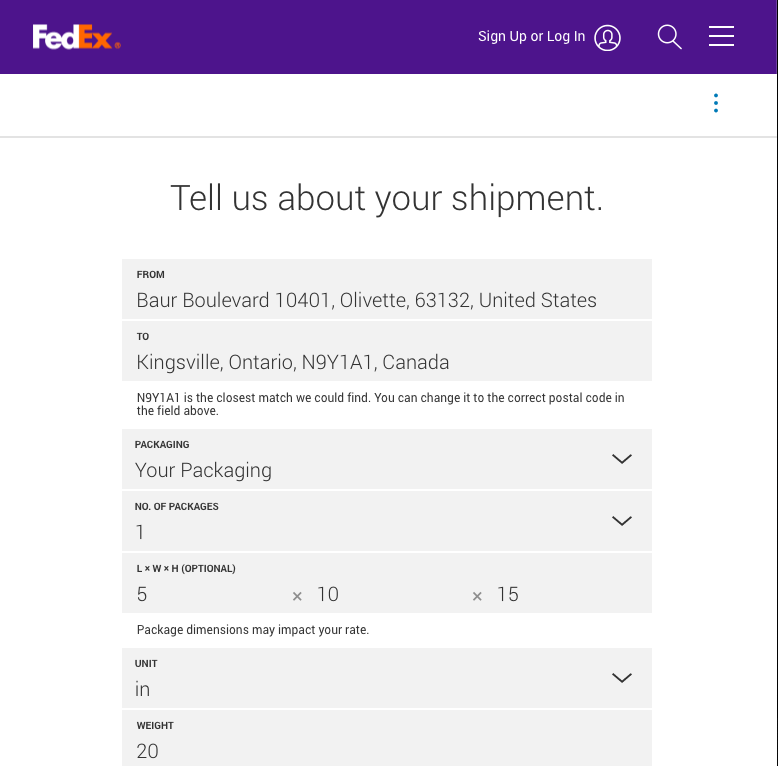This screenshot has width=778, height=766.
Task: Click the length field containing 5
Action: pos(208,594)
